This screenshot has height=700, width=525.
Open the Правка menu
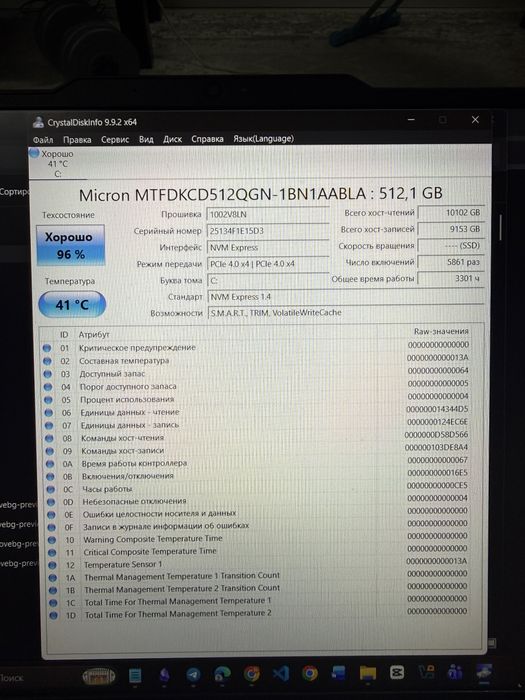point(77,140)
